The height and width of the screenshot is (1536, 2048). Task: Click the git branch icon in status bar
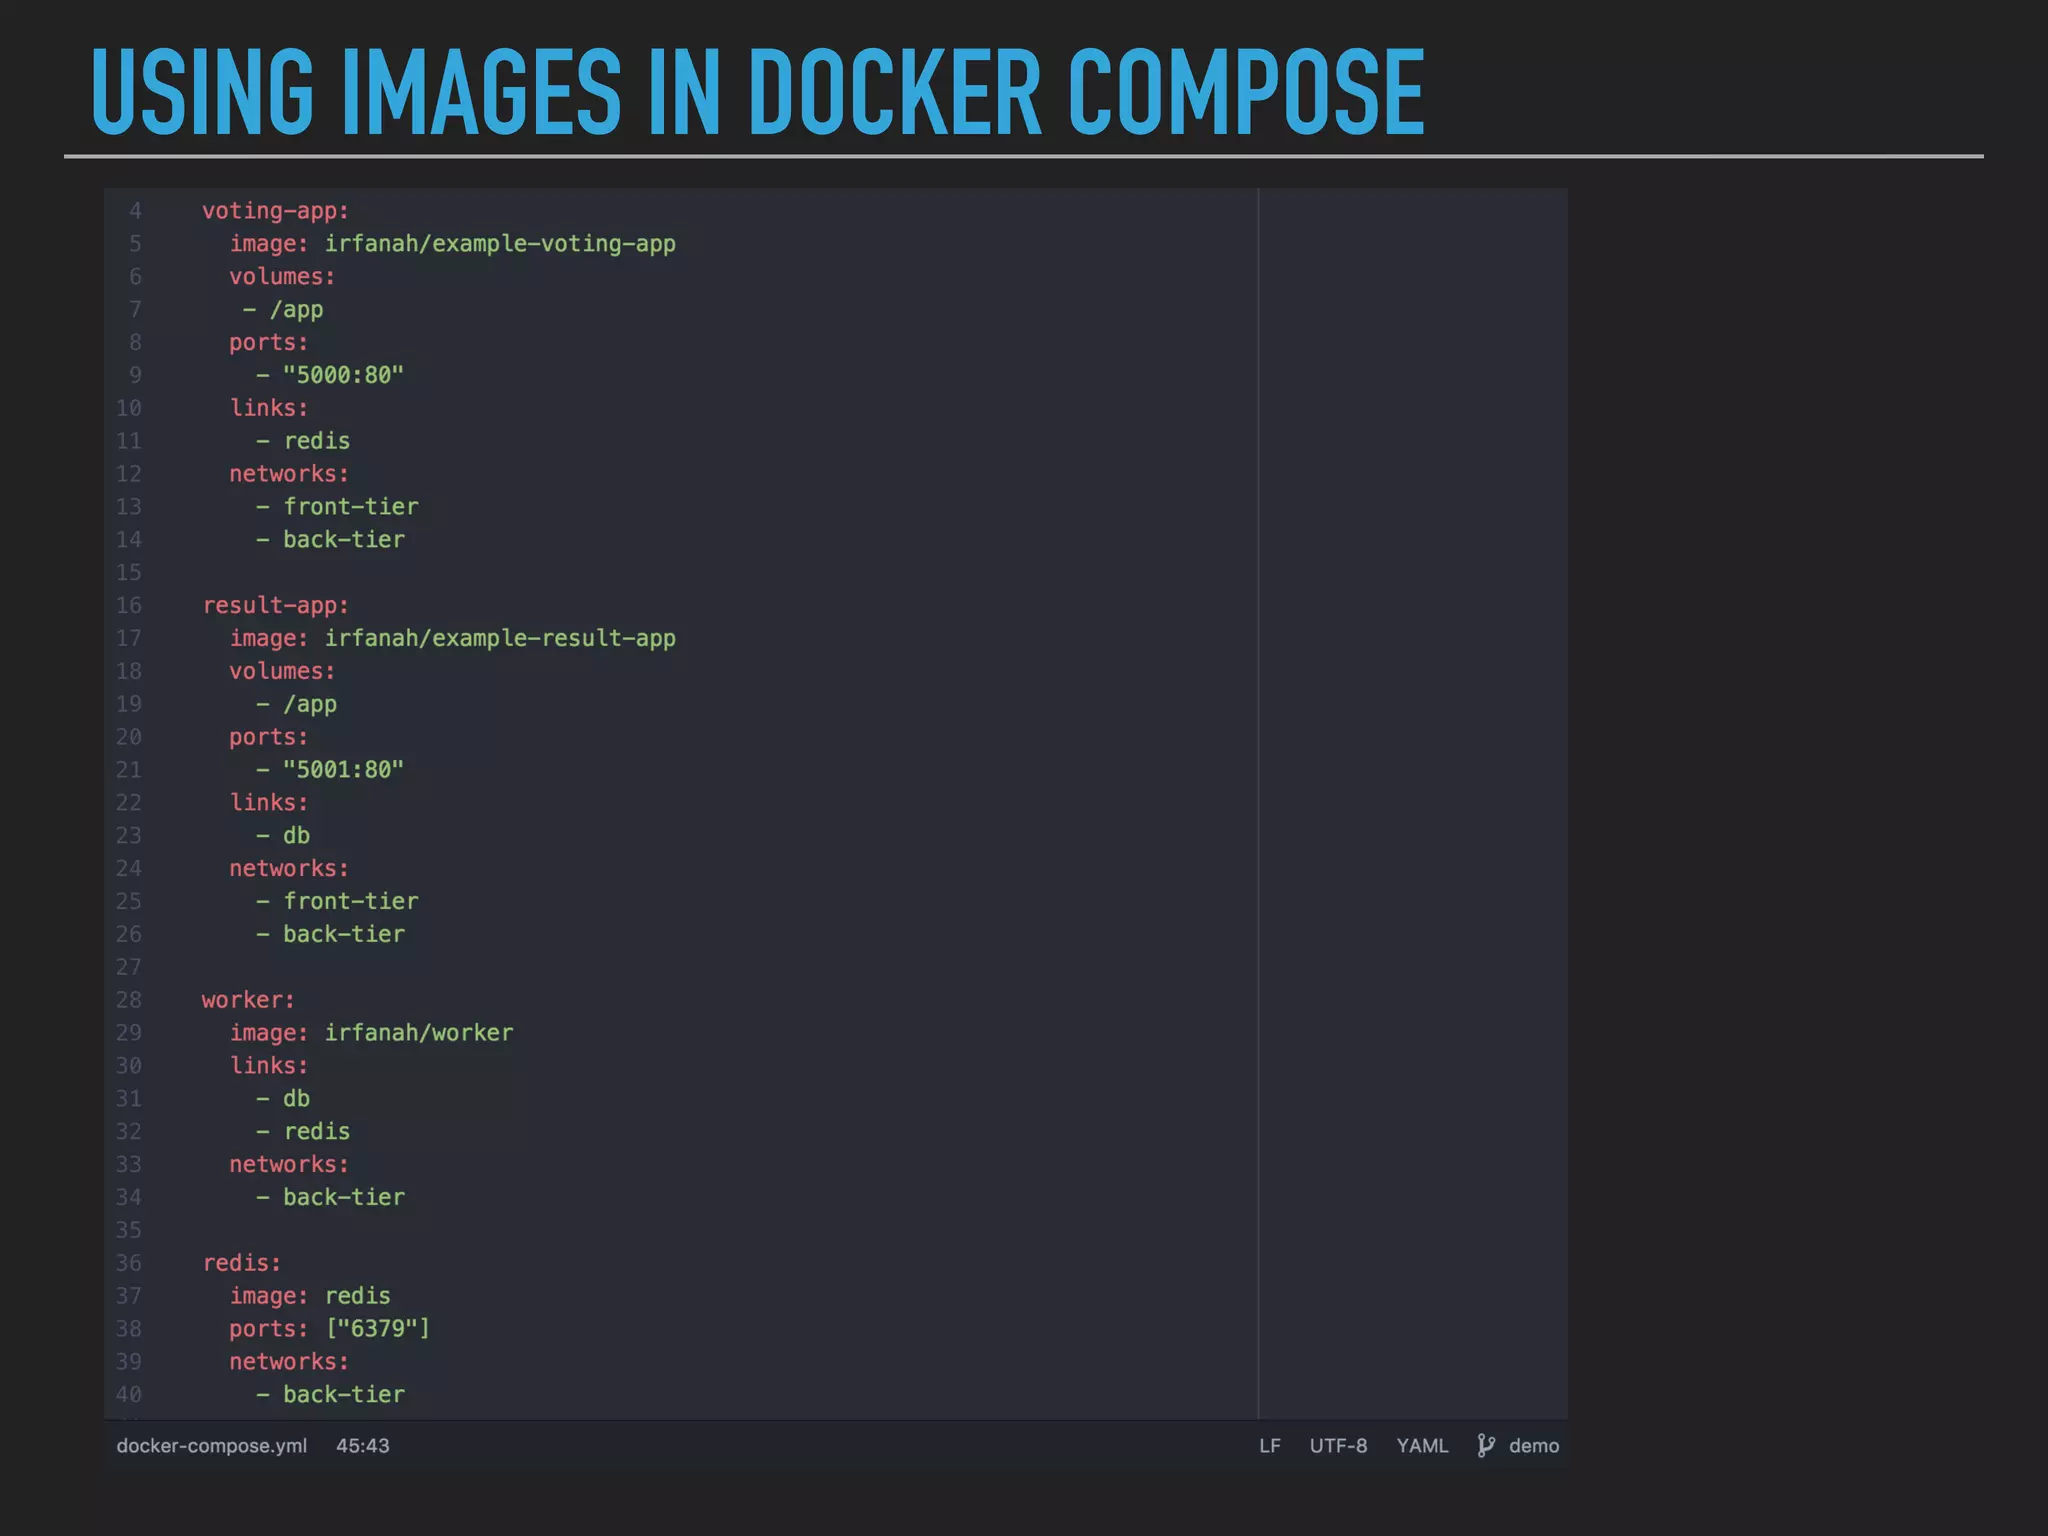click(1486, 1446)
